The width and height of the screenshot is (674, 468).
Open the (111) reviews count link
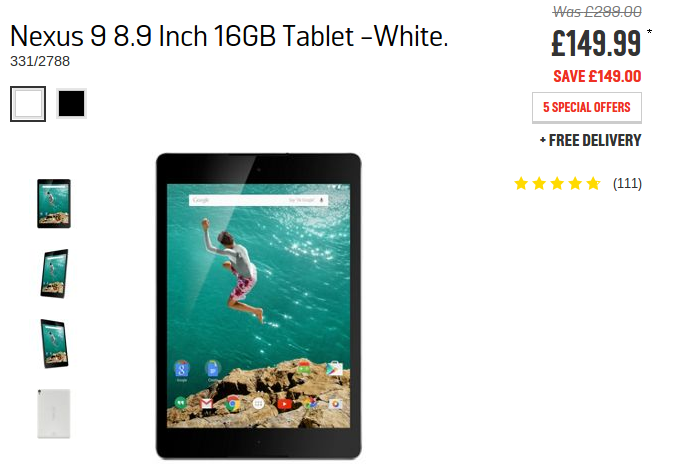[x=627, y=184]
